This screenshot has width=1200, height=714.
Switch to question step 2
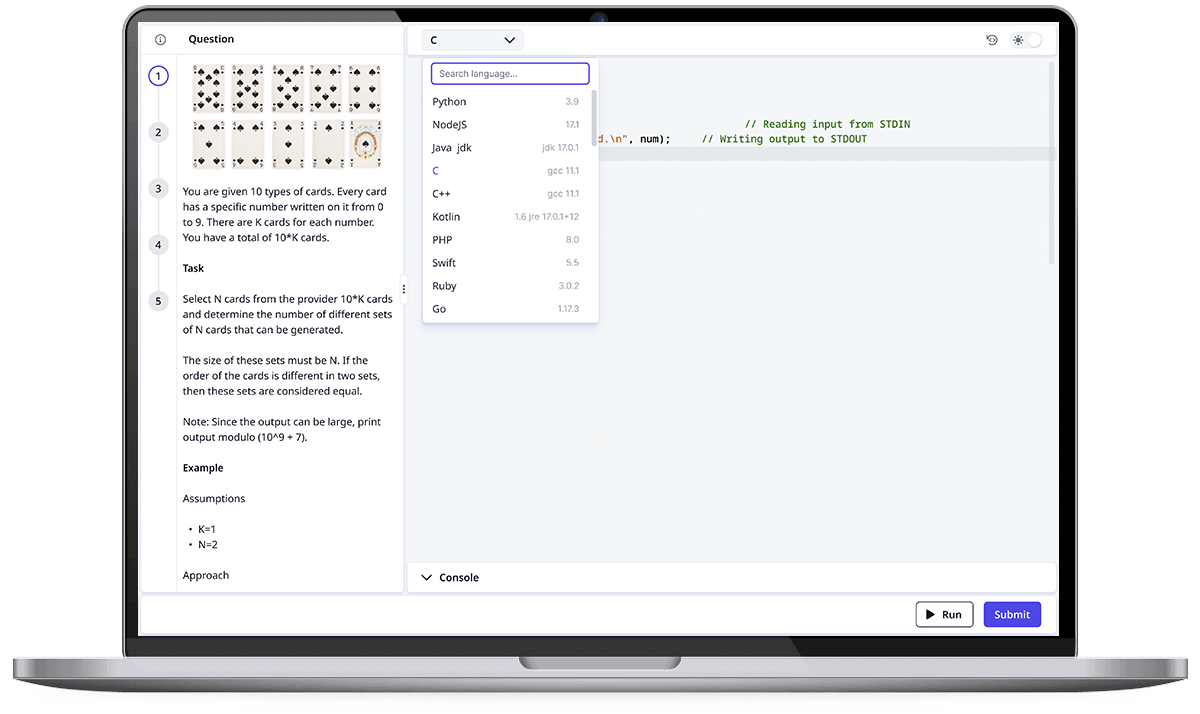point(158,131)
